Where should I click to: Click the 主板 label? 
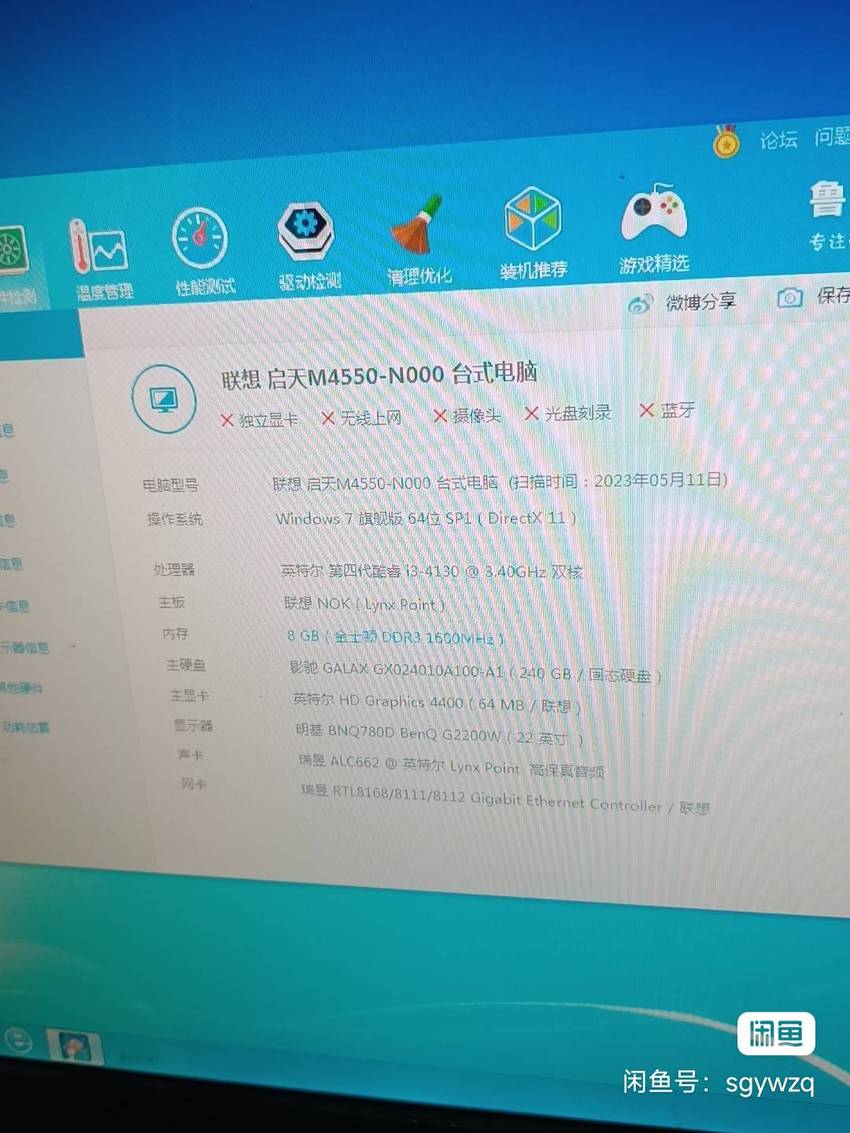tap(172, 602)
